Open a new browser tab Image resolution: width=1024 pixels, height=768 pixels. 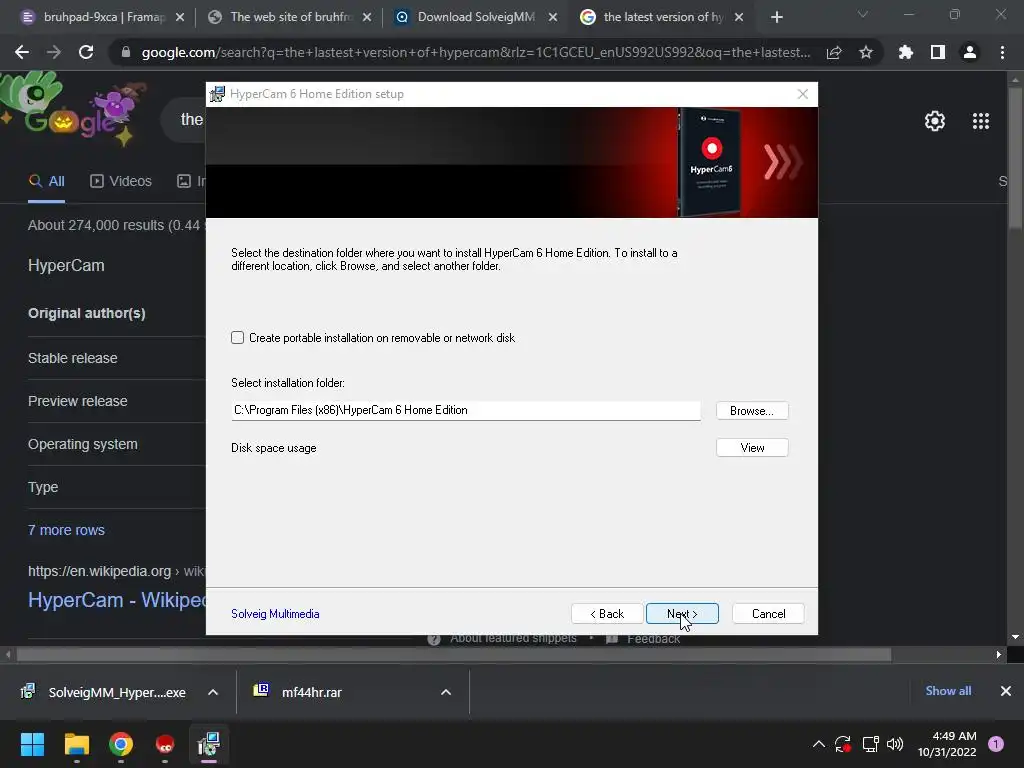[776, 18]
